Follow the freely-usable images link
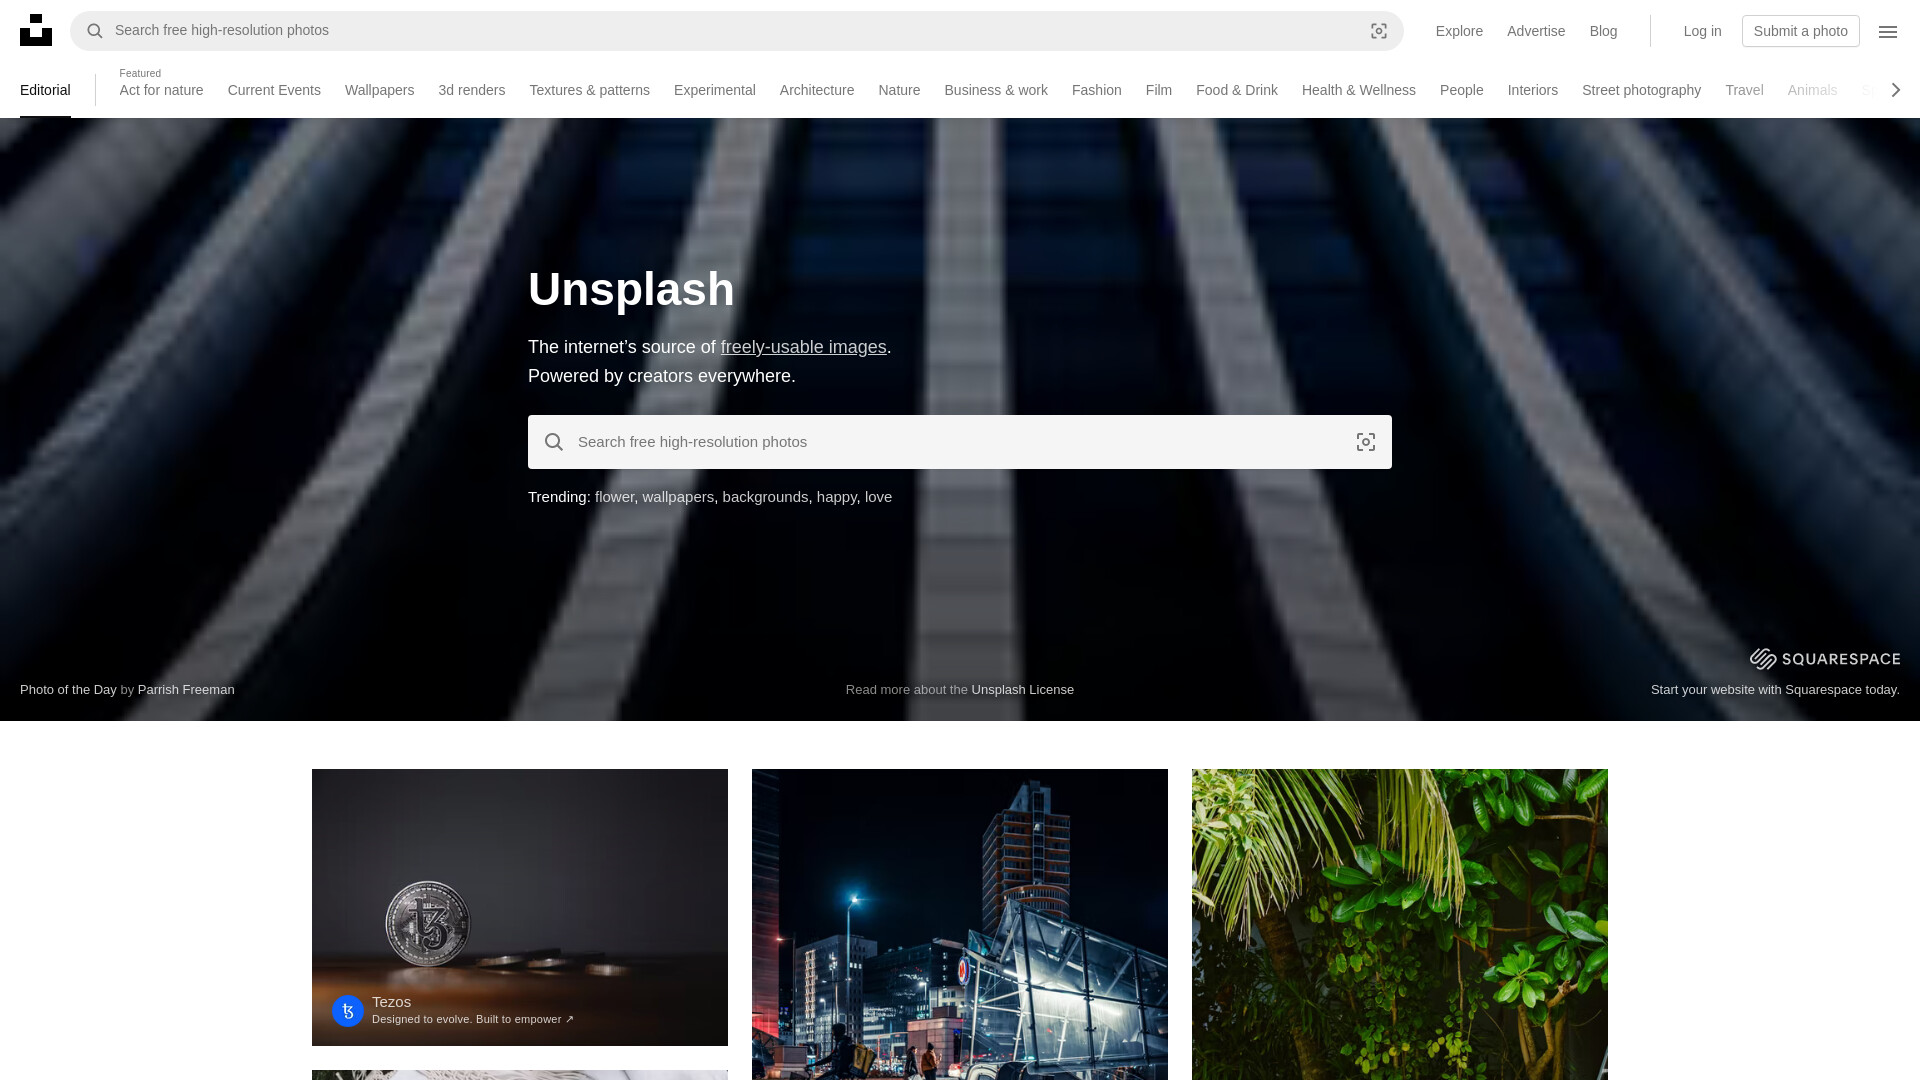The height and width of the screenshot is (1080, 1920). (x=803, y=347)
